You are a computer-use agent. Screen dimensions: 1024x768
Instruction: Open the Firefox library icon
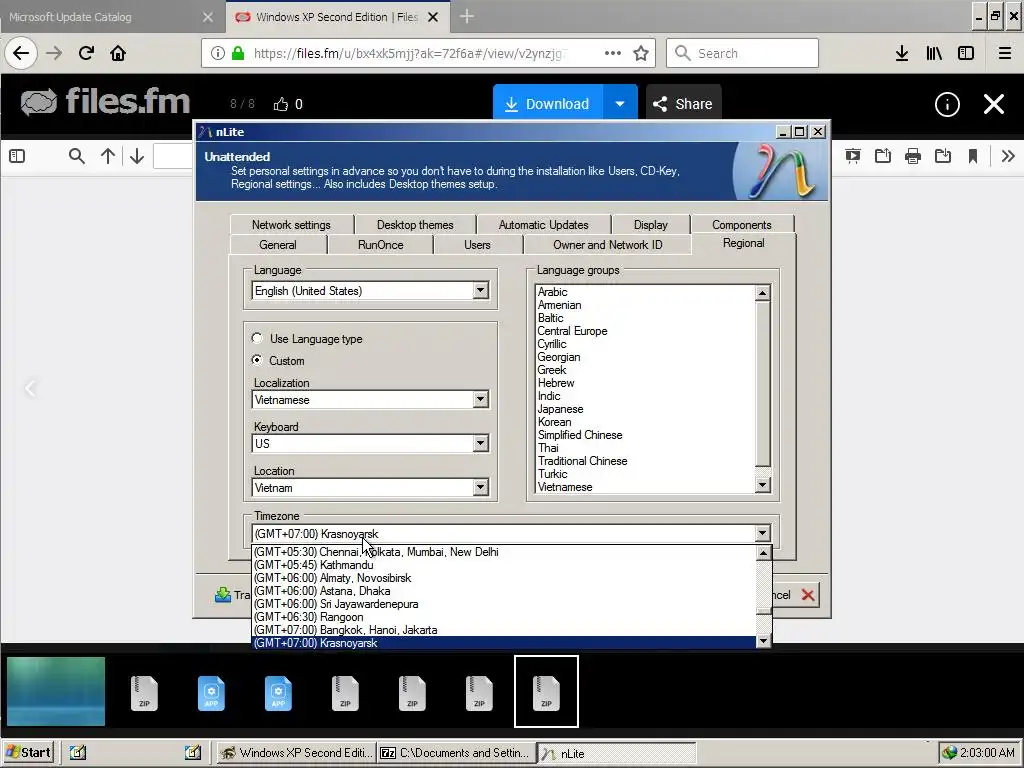tap(934, 53)
